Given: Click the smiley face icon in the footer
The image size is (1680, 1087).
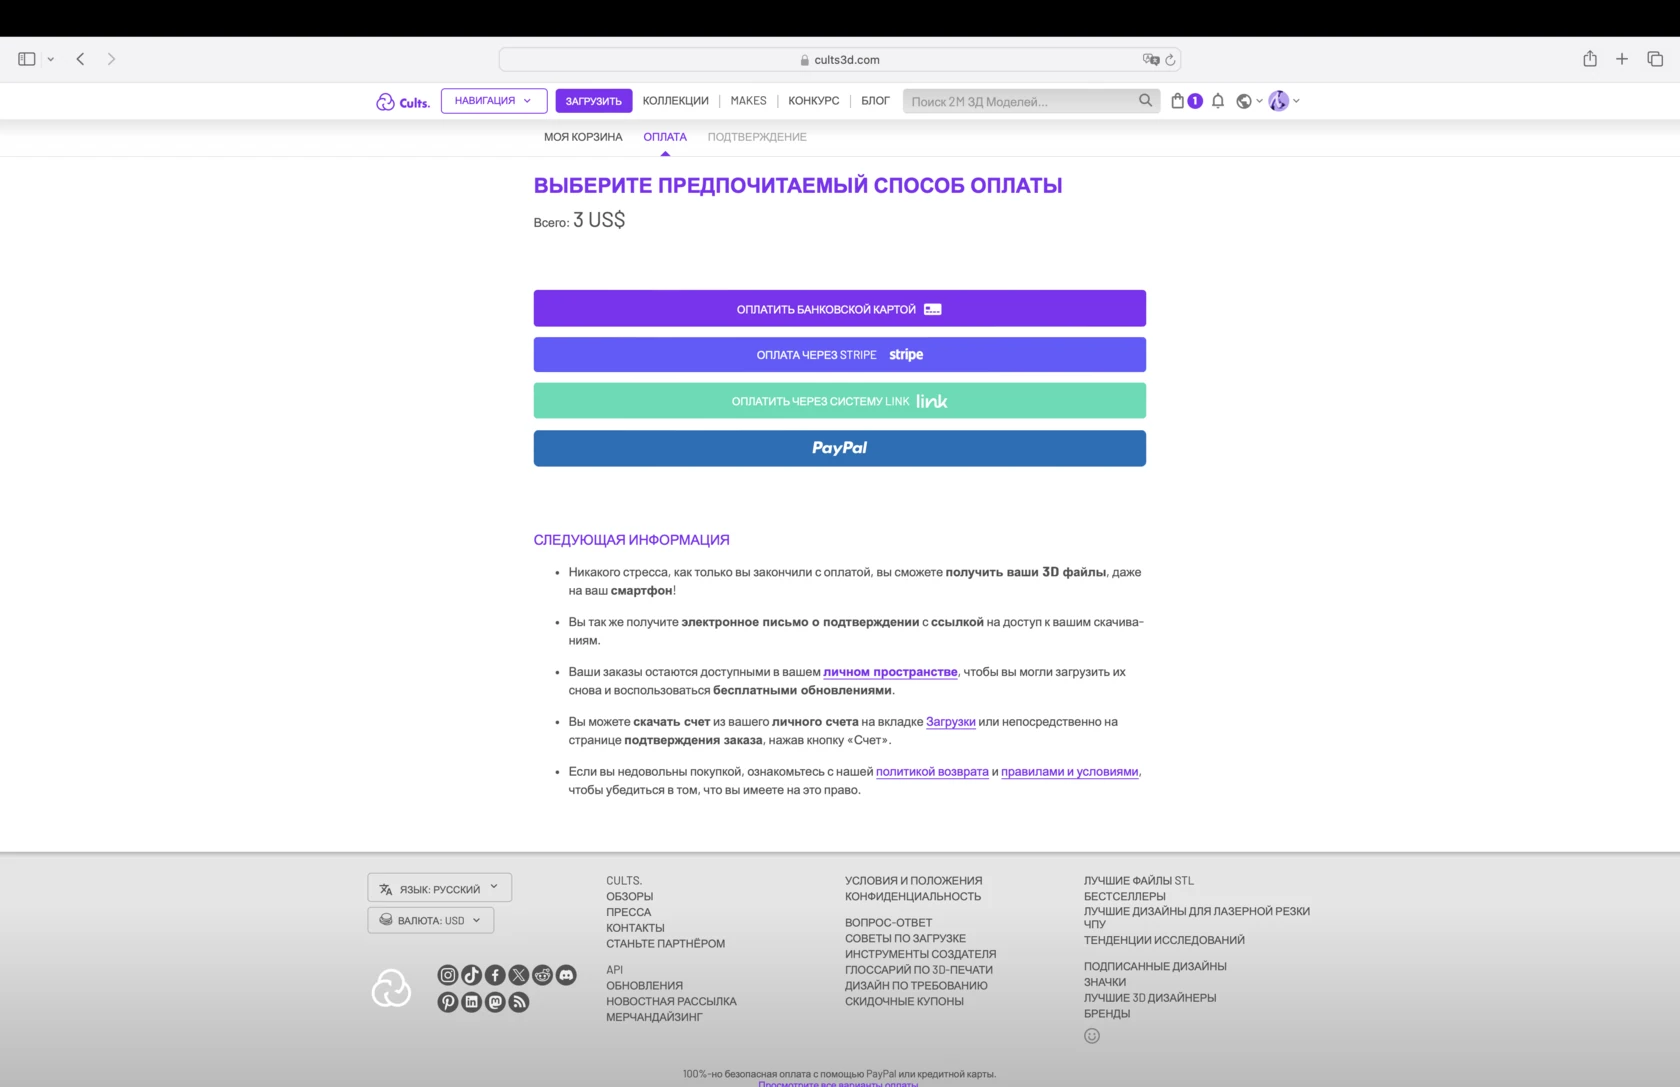Looking at the screenshot, I should point(1092,1036).
